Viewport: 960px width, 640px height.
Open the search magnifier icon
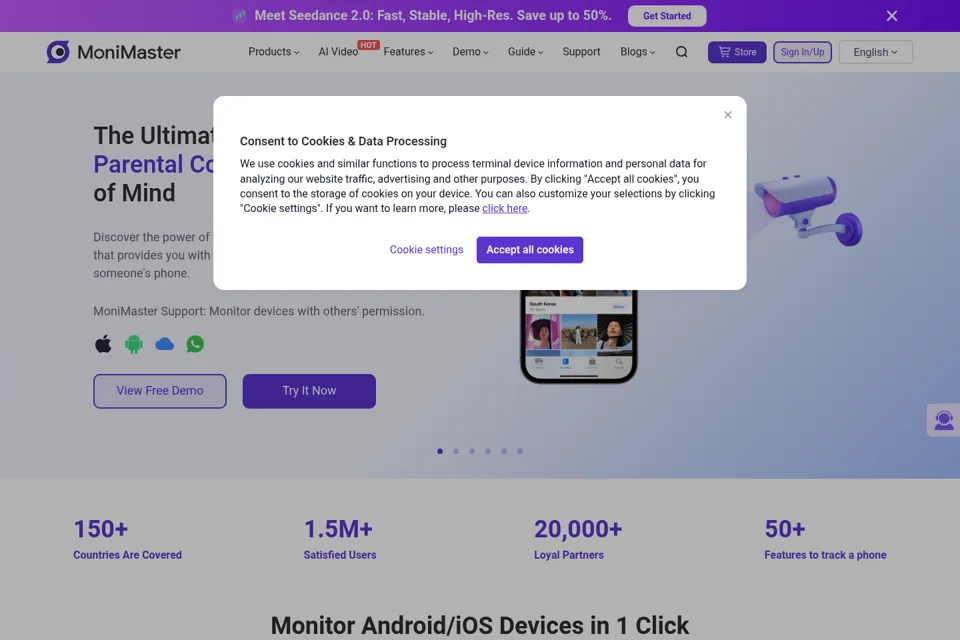[x=681, y=52]
